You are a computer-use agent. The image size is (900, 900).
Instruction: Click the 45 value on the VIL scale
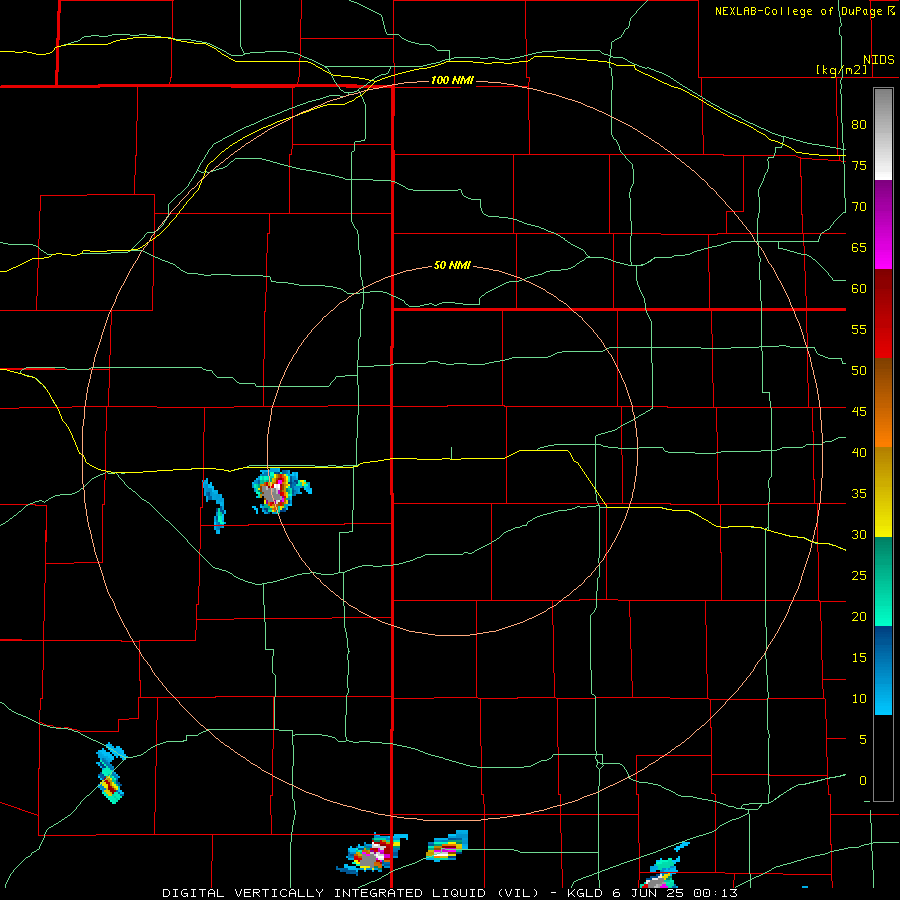click(x=859, y=412)
